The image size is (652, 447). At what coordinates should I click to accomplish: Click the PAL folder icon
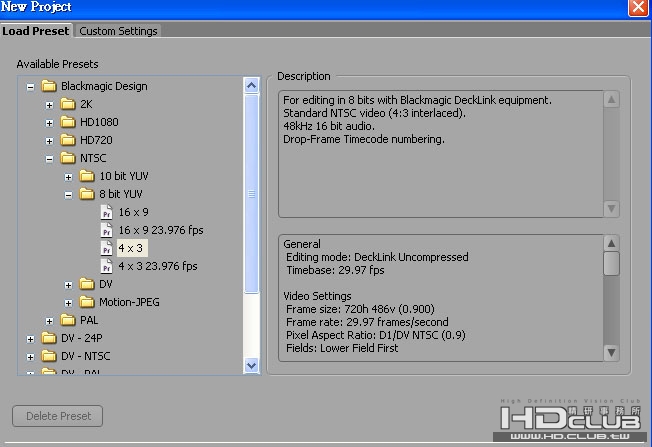pyautogui.click(x=68, y=320)
